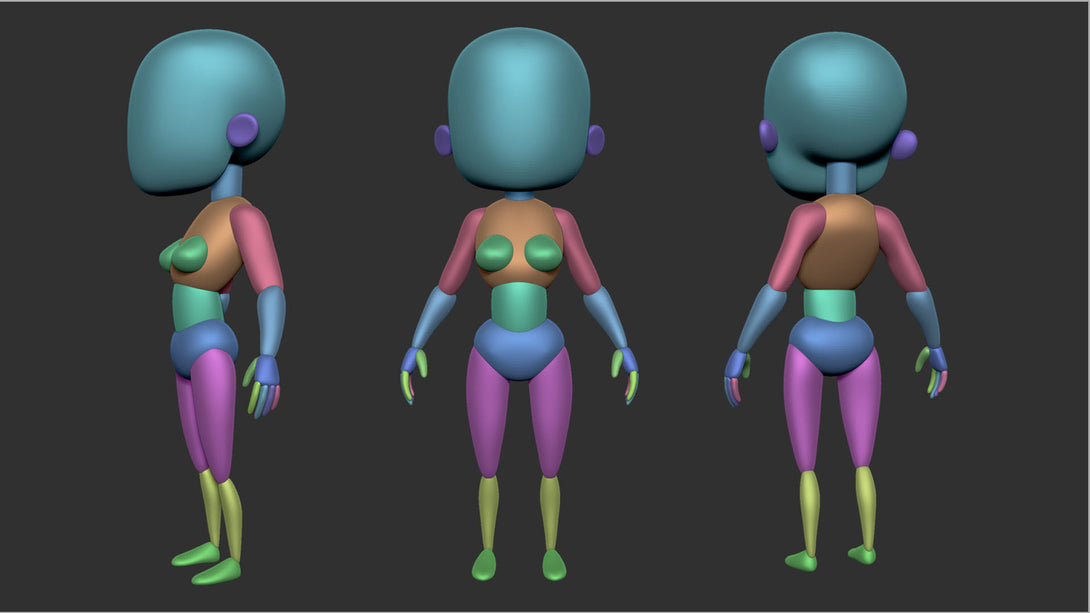Click the blue hips of the rear-view figure
This screenshot has width=1090, height=613.
coord(830,343)
